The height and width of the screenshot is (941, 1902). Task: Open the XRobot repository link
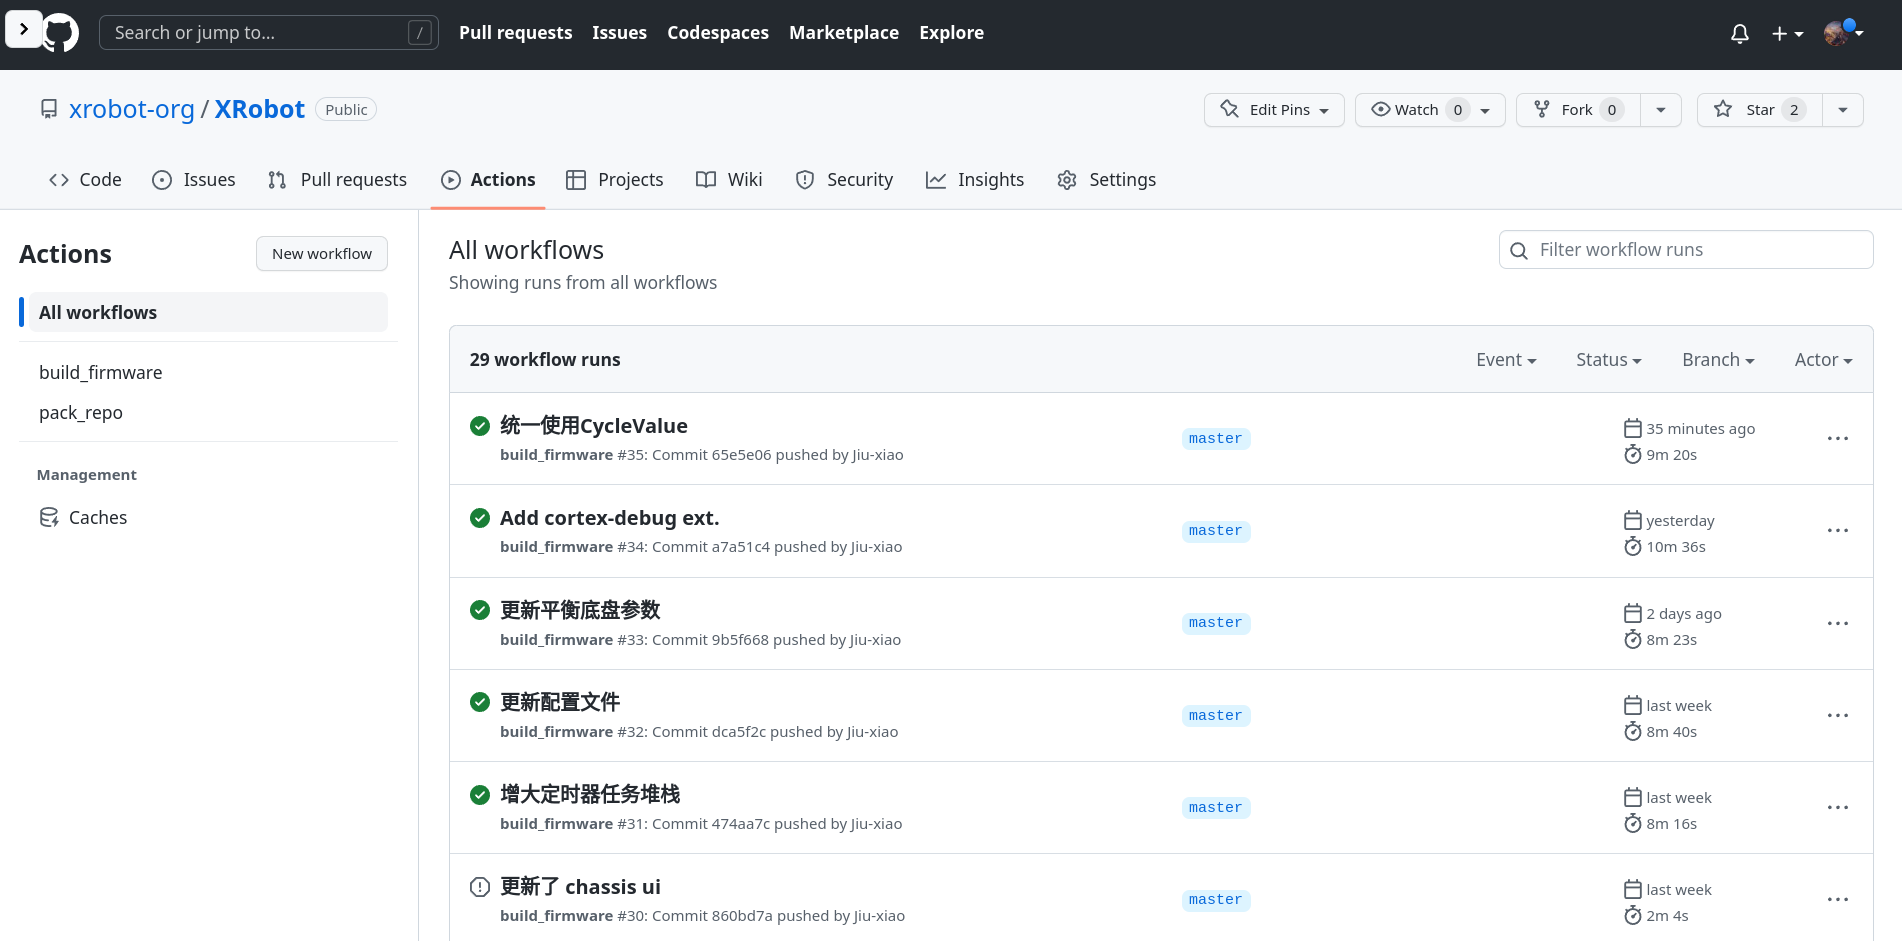pyautogui.click(x=259, y=109)
